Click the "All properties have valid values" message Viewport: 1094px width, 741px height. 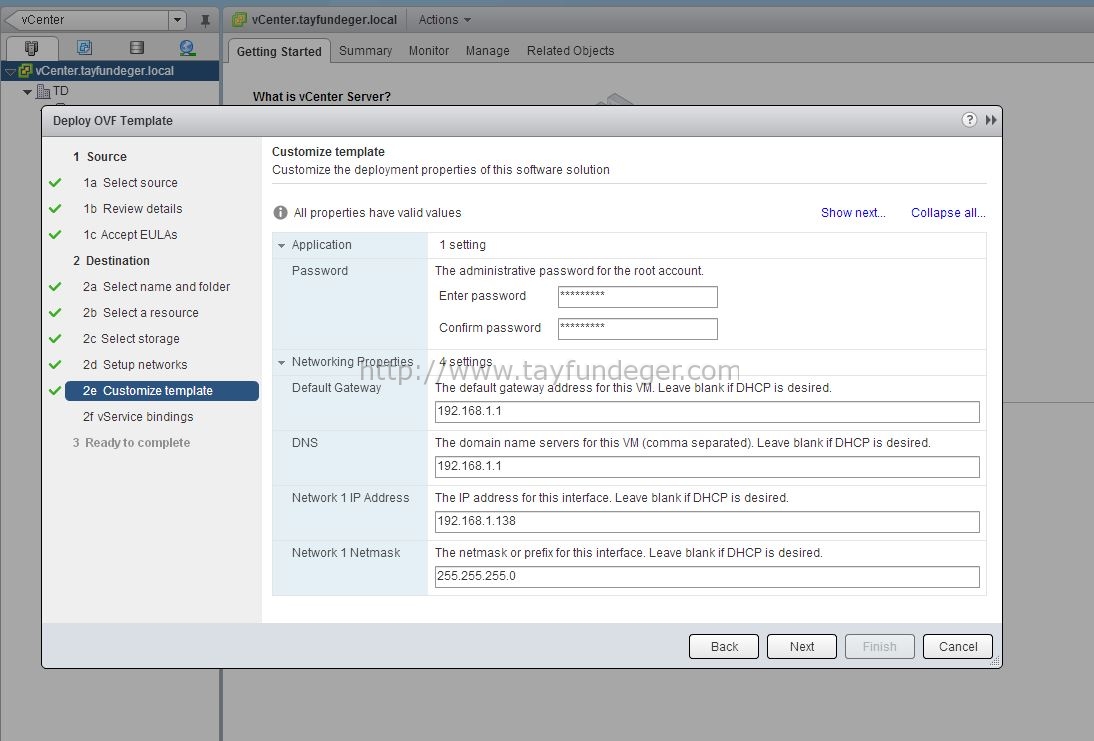(377, 213)
